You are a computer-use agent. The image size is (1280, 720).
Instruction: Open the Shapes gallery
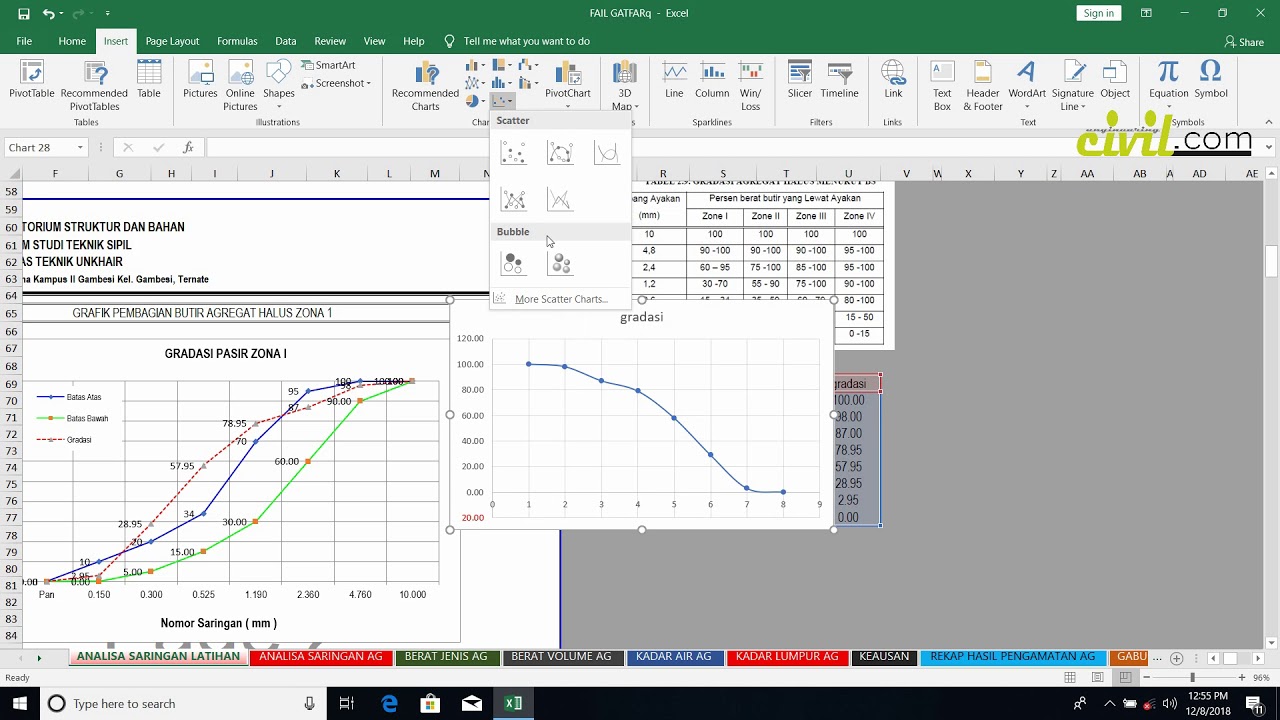[x=279, y=85]
